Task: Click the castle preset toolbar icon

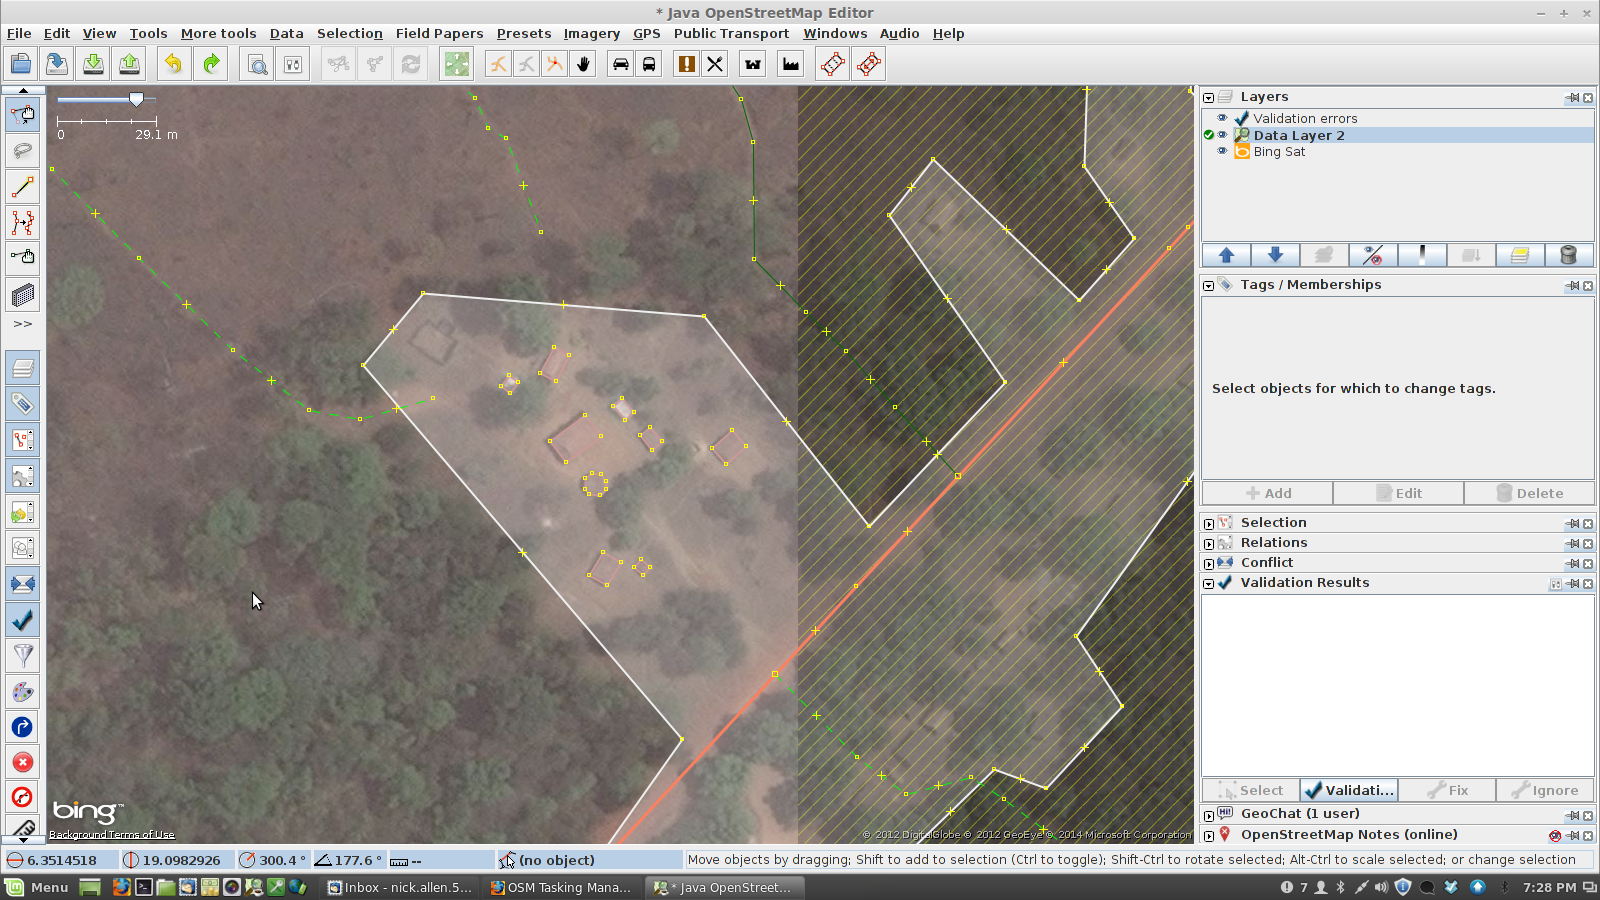Action: pos(753,64)
